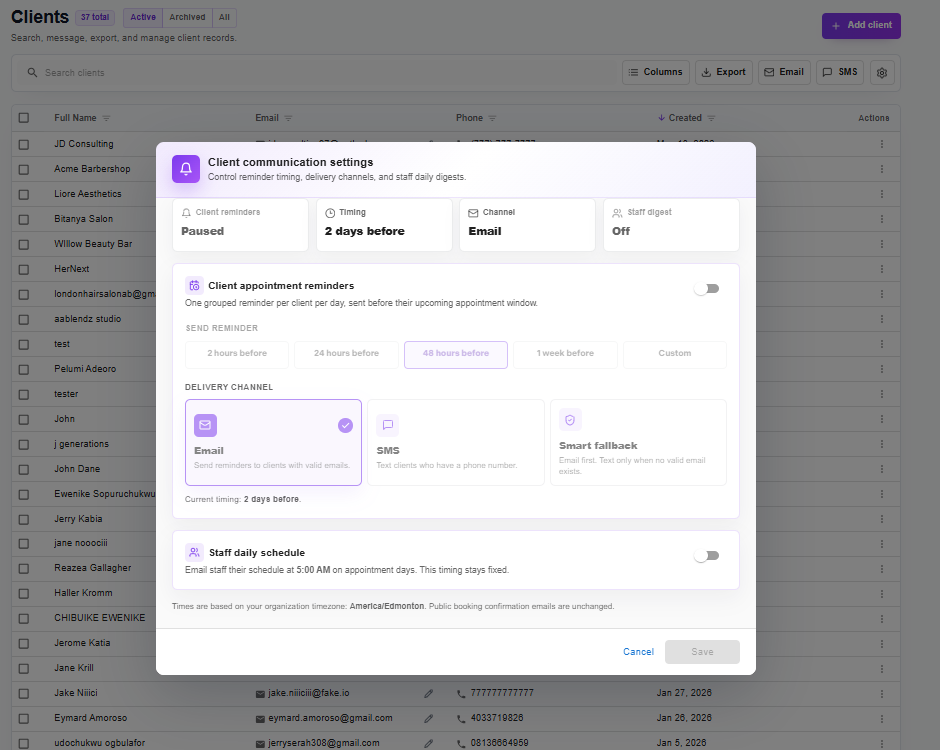The width and height of the screenshot is (940, 750).
Task: Open settings gear in clients toolbar
Action: 882,73
